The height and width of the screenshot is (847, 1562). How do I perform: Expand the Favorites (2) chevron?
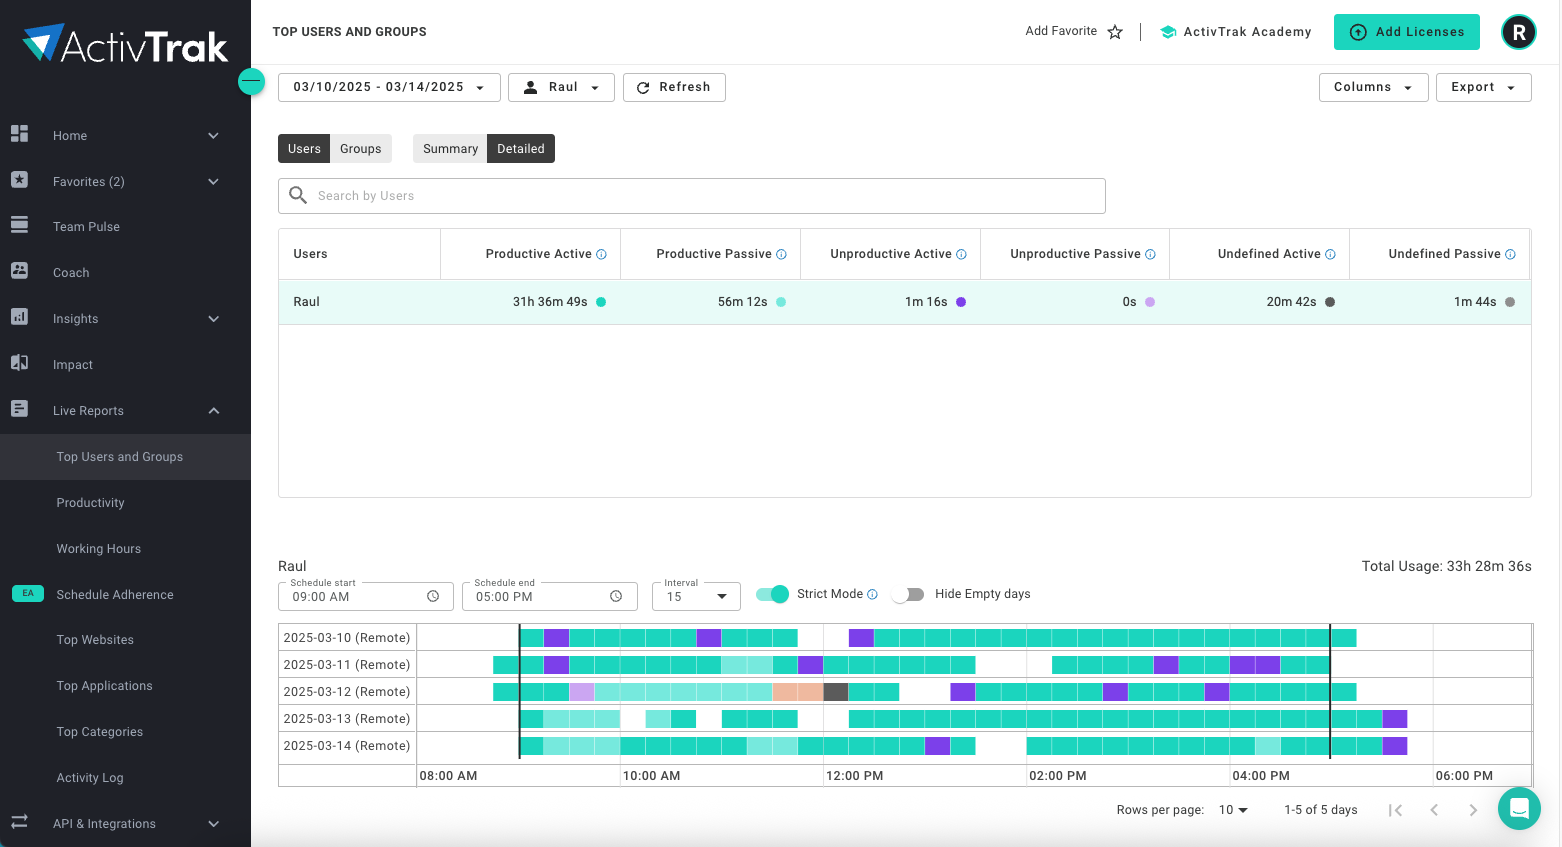[213, 181]
